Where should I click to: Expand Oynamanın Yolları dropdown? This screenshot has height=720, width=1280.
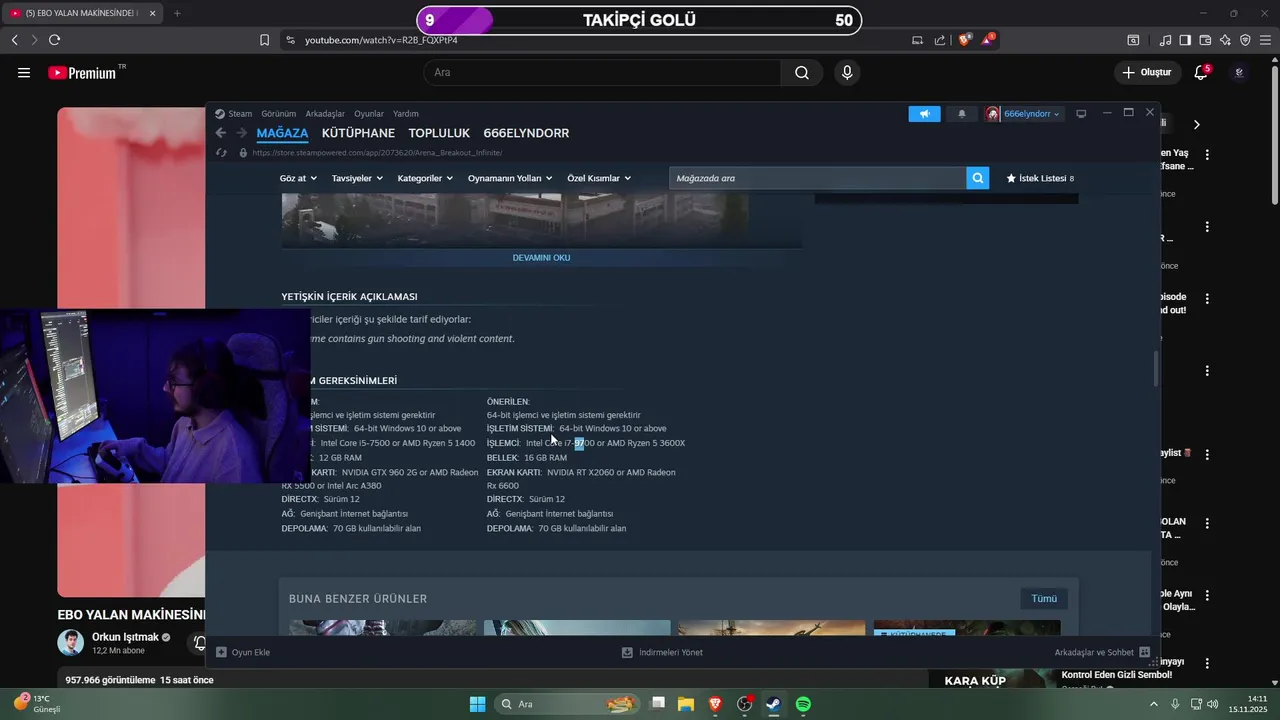point(510,178)
